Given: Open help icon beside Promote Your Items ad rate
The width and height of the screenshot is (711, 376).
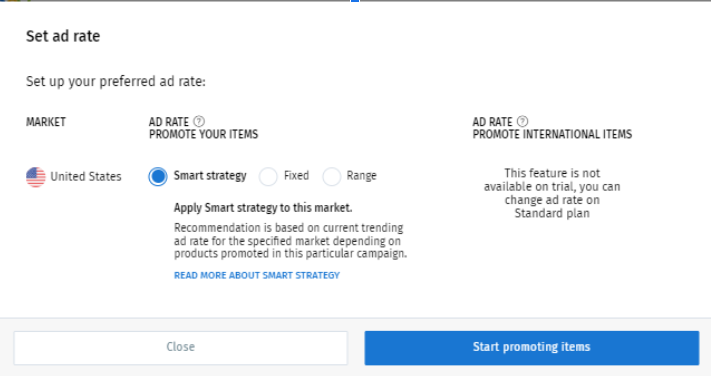Looking at the screenshot, I should [x=199, y=122].
